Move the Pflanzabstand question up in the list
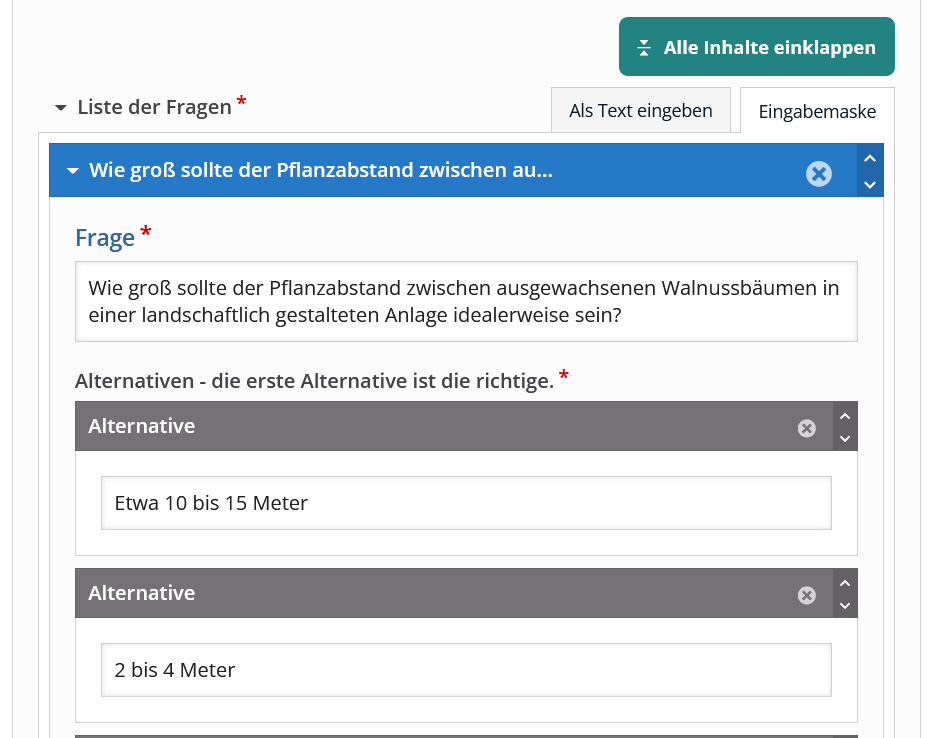 [x=869, y=158]
